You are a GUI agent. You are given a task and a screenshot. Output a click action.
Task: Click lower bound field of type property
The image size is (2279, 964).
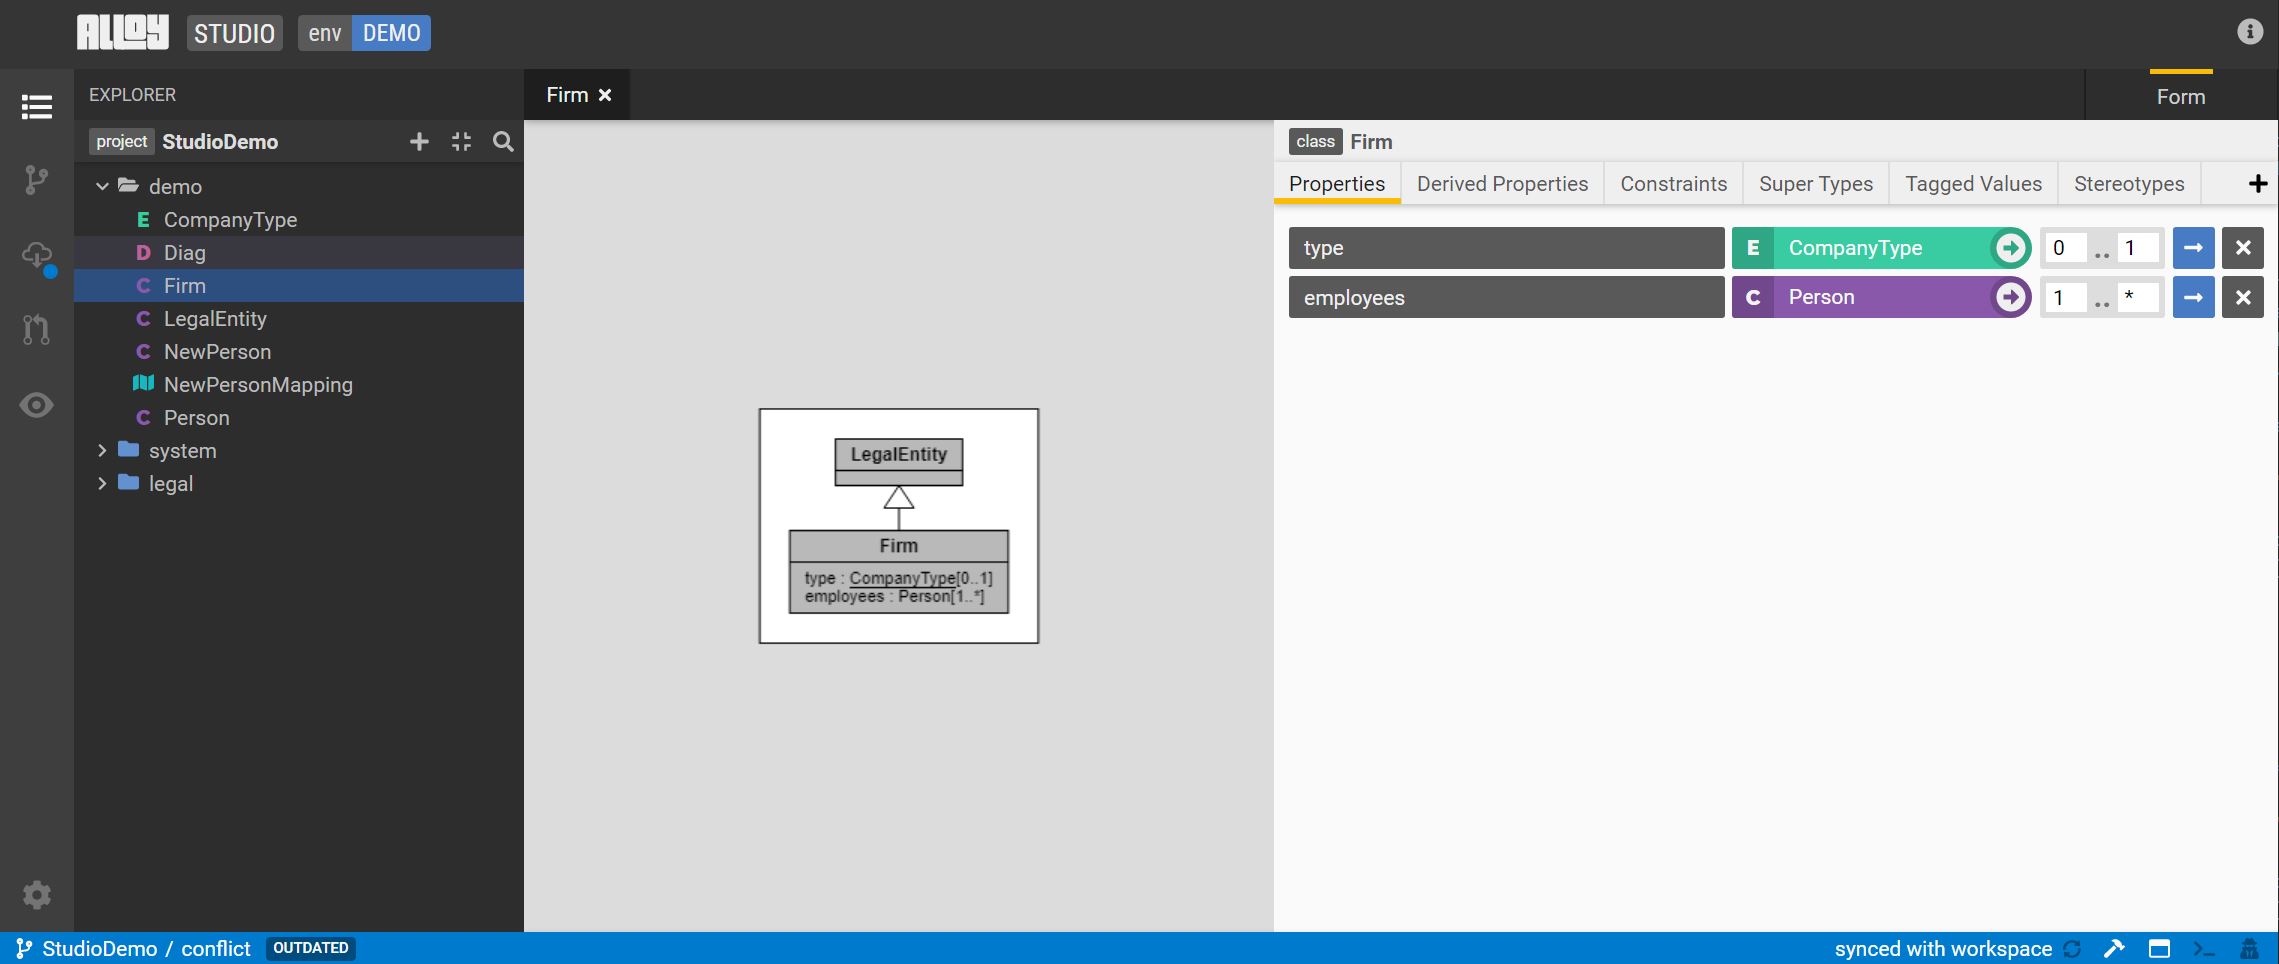coord(2065,248)
